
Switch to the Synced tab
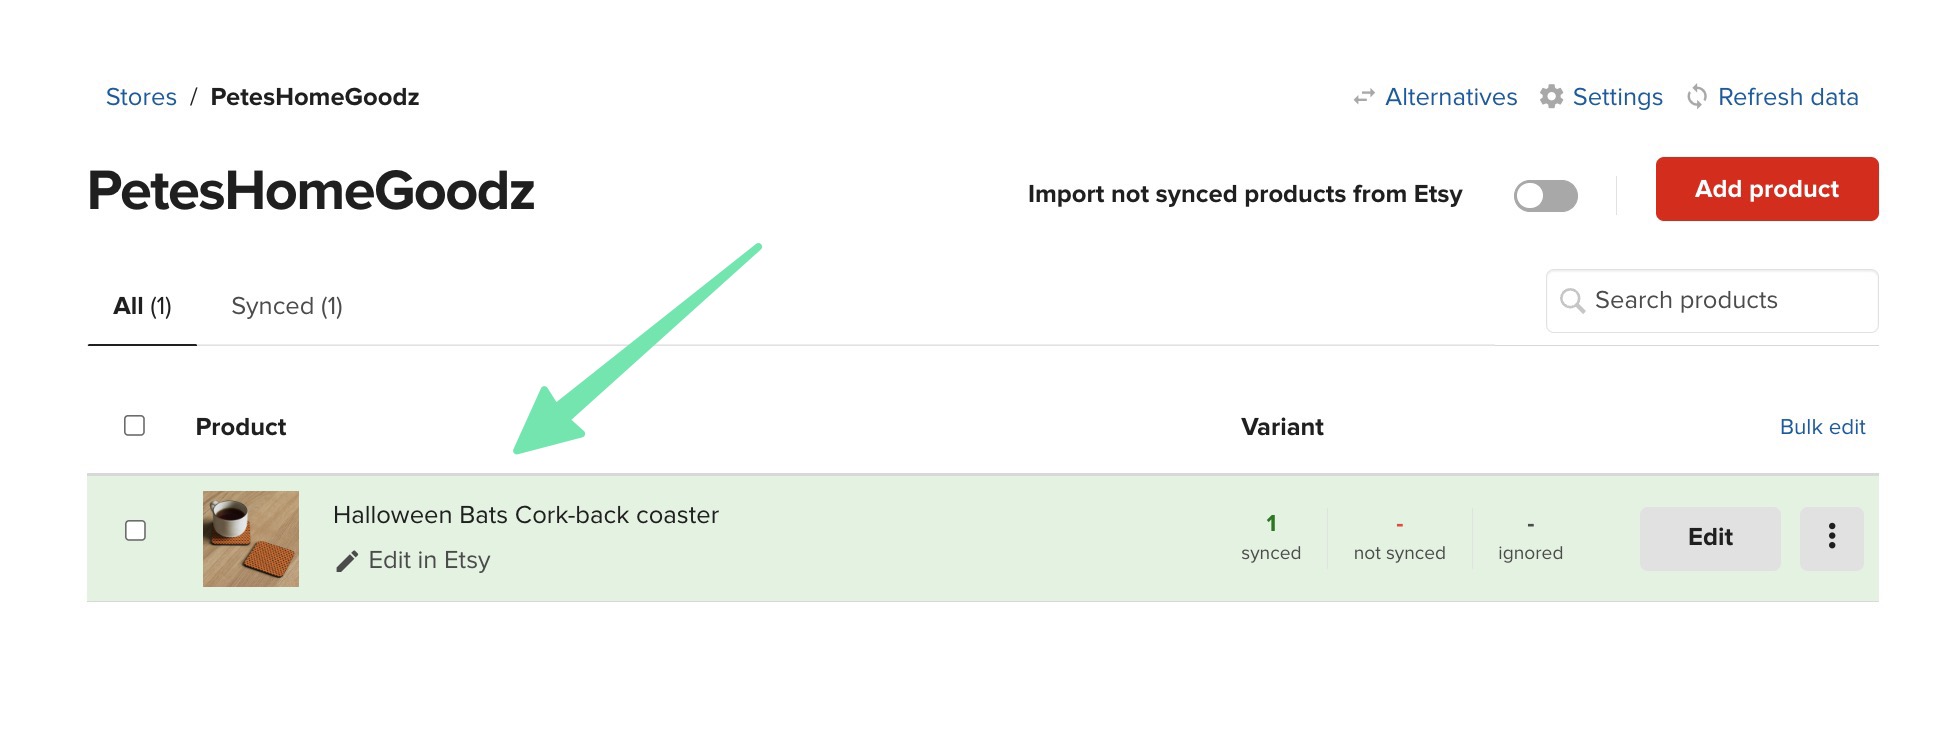[x=286, y=305]
